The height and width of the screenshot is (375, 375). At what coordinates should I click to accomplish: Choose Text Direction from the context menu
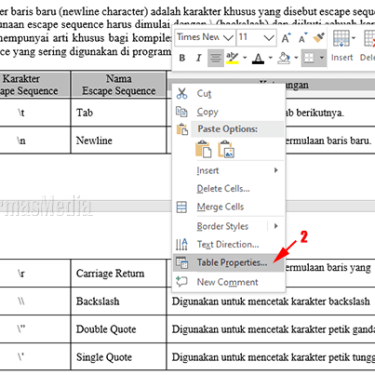[228, 245]
